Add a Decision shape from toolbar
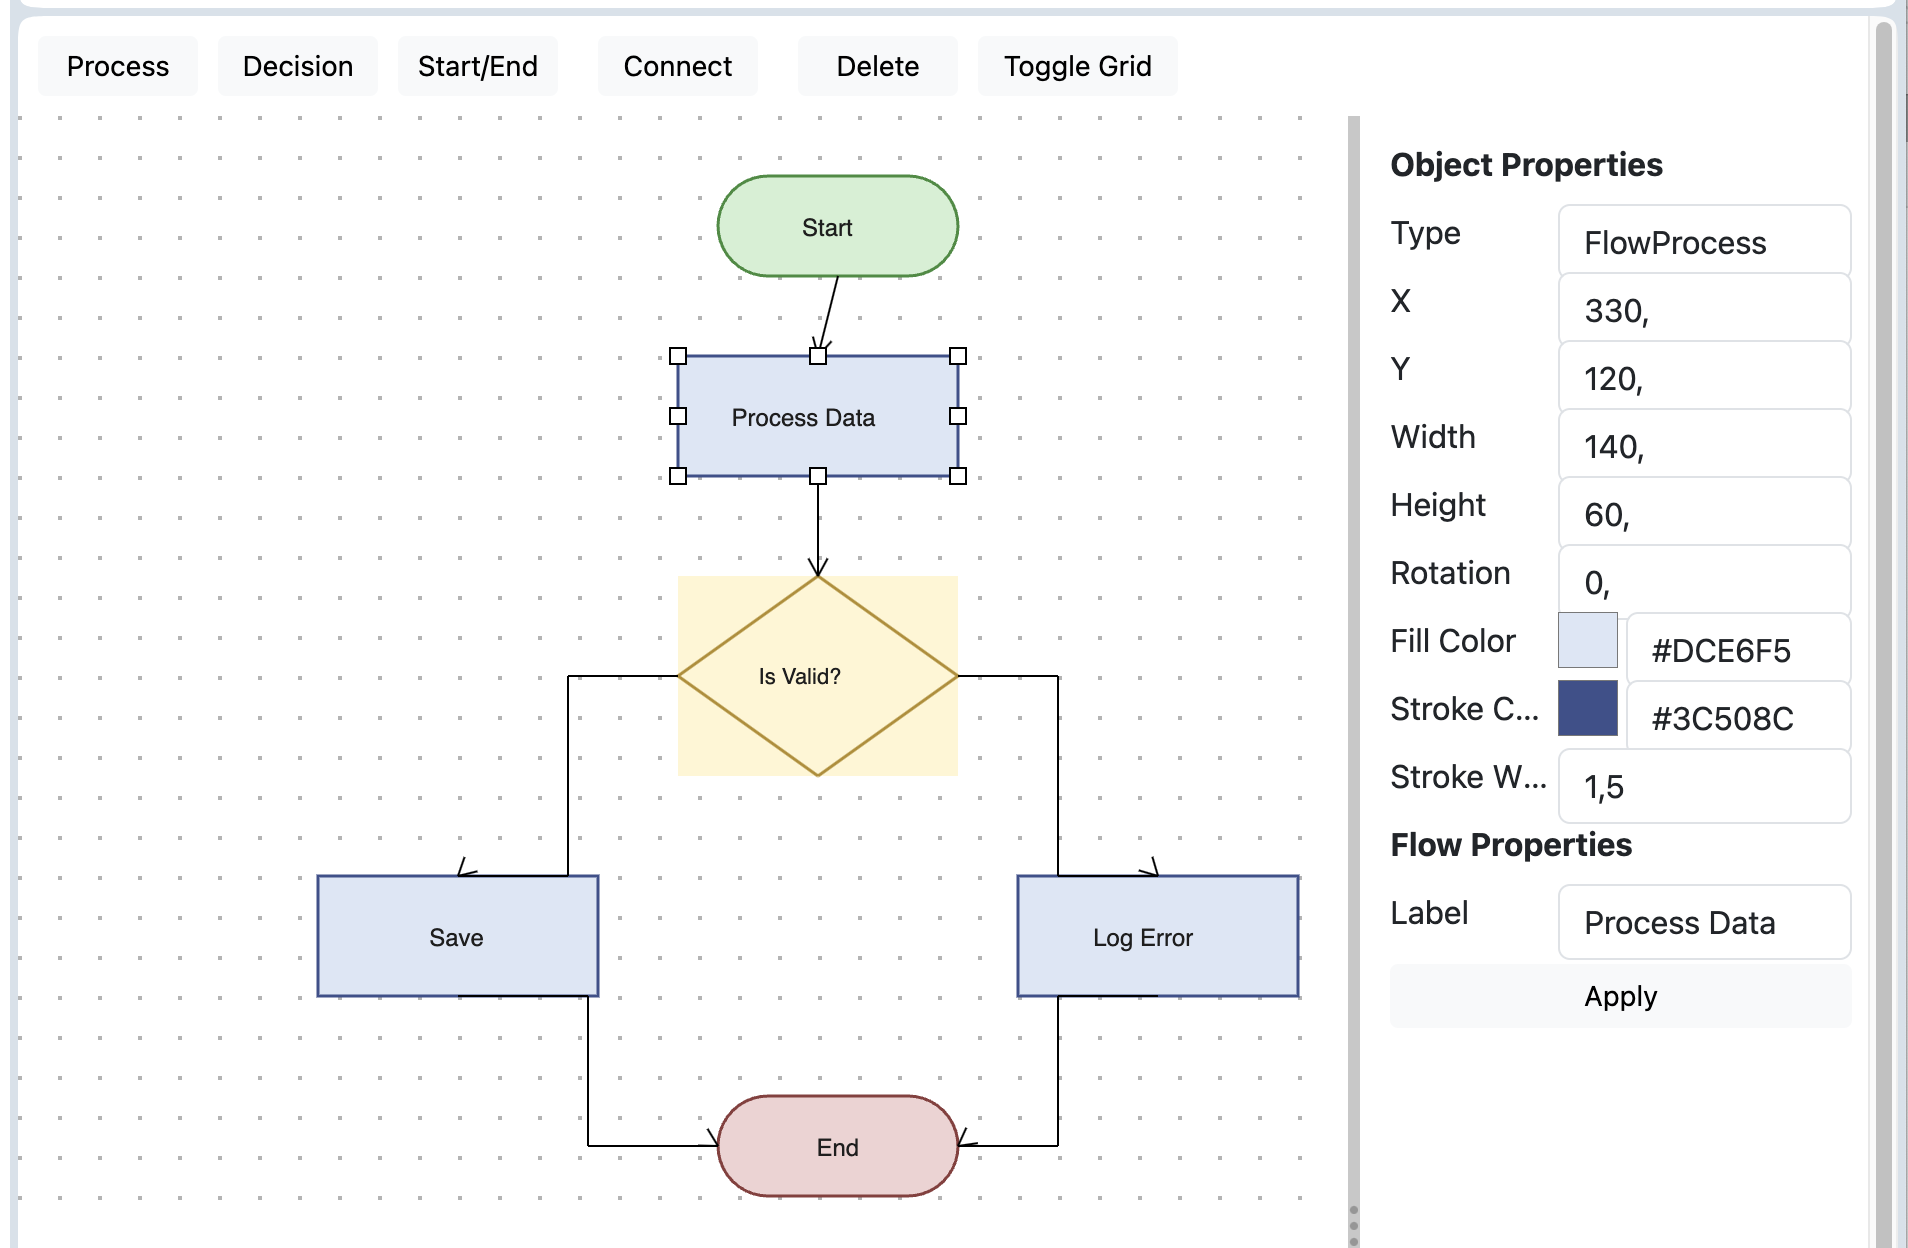The height and width of the screenshot is (1248, 1908). (298, 66)
